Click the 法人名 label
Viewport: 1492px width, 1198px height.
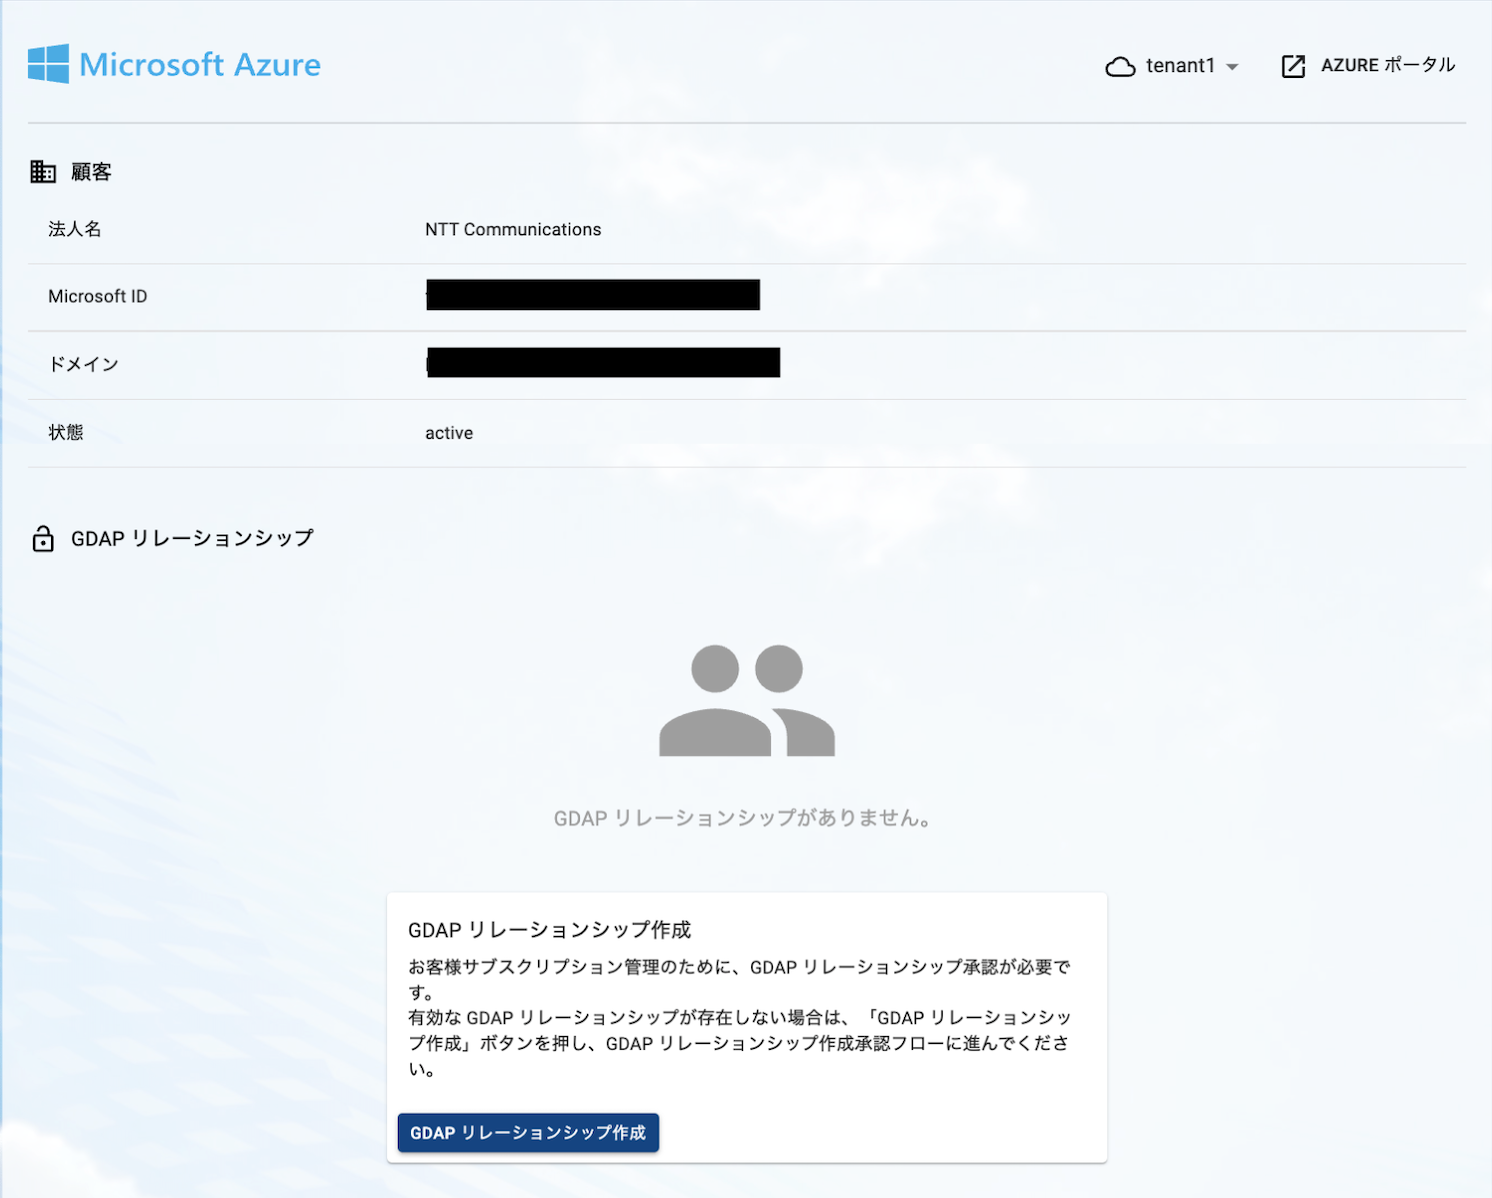pos(75,229)
